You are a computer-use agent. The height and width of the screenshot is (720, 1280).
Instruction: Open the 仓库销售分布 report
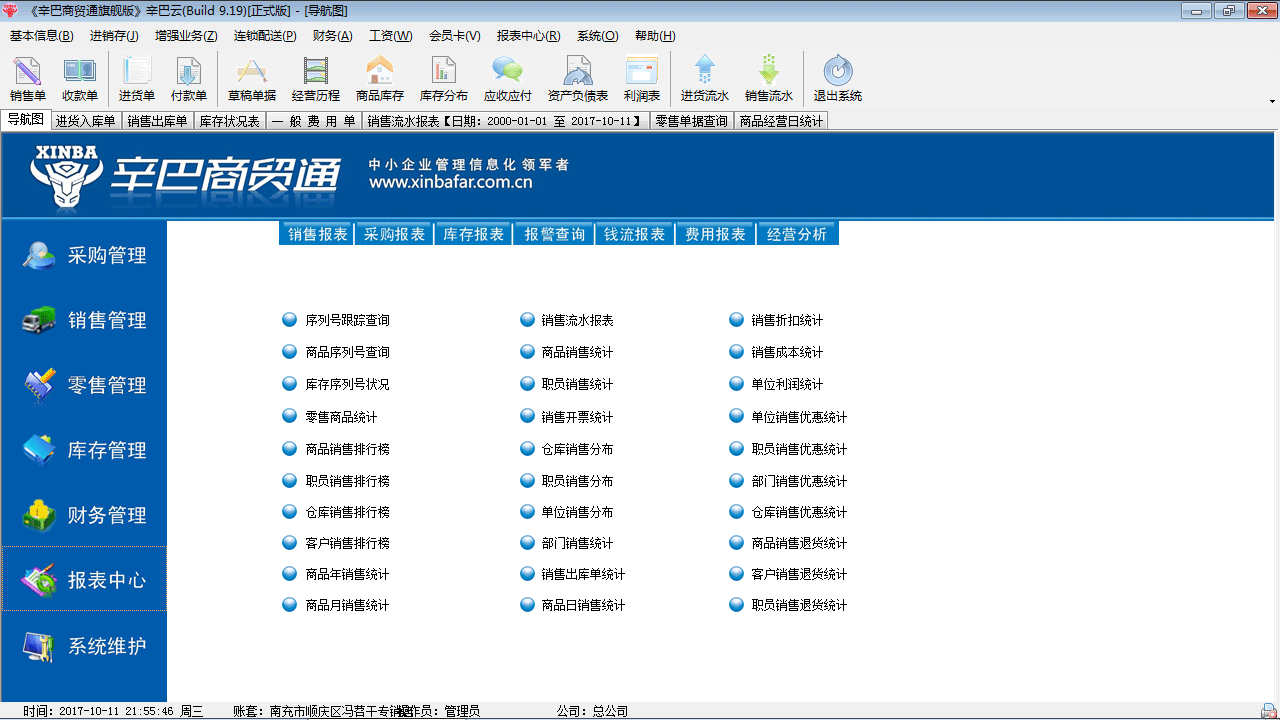pos(577,449)
